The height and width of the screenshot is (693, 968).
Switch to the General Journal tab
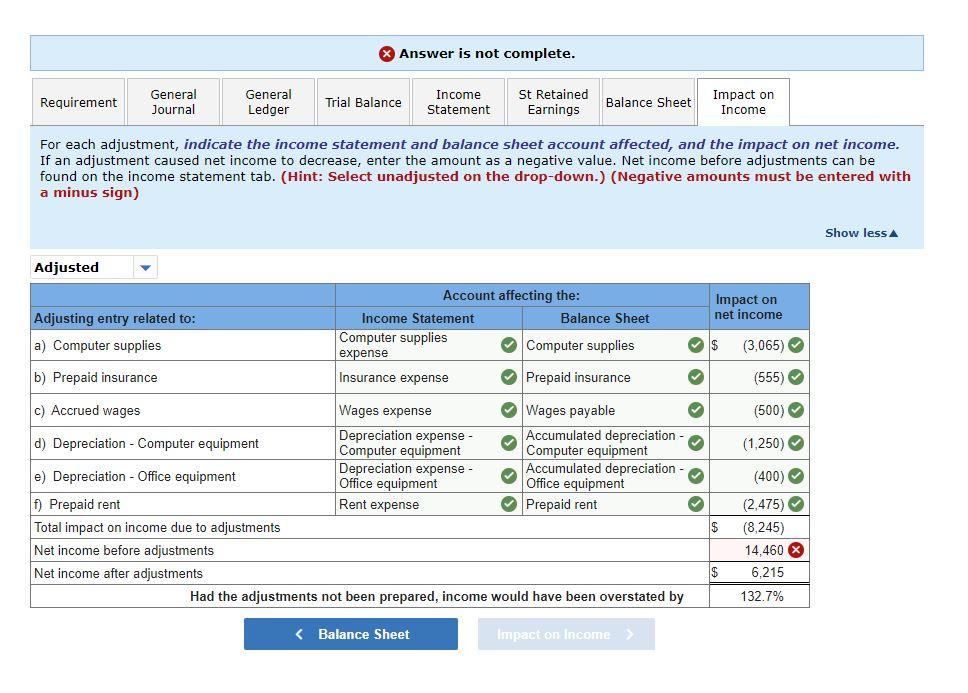tap(173, 102)
